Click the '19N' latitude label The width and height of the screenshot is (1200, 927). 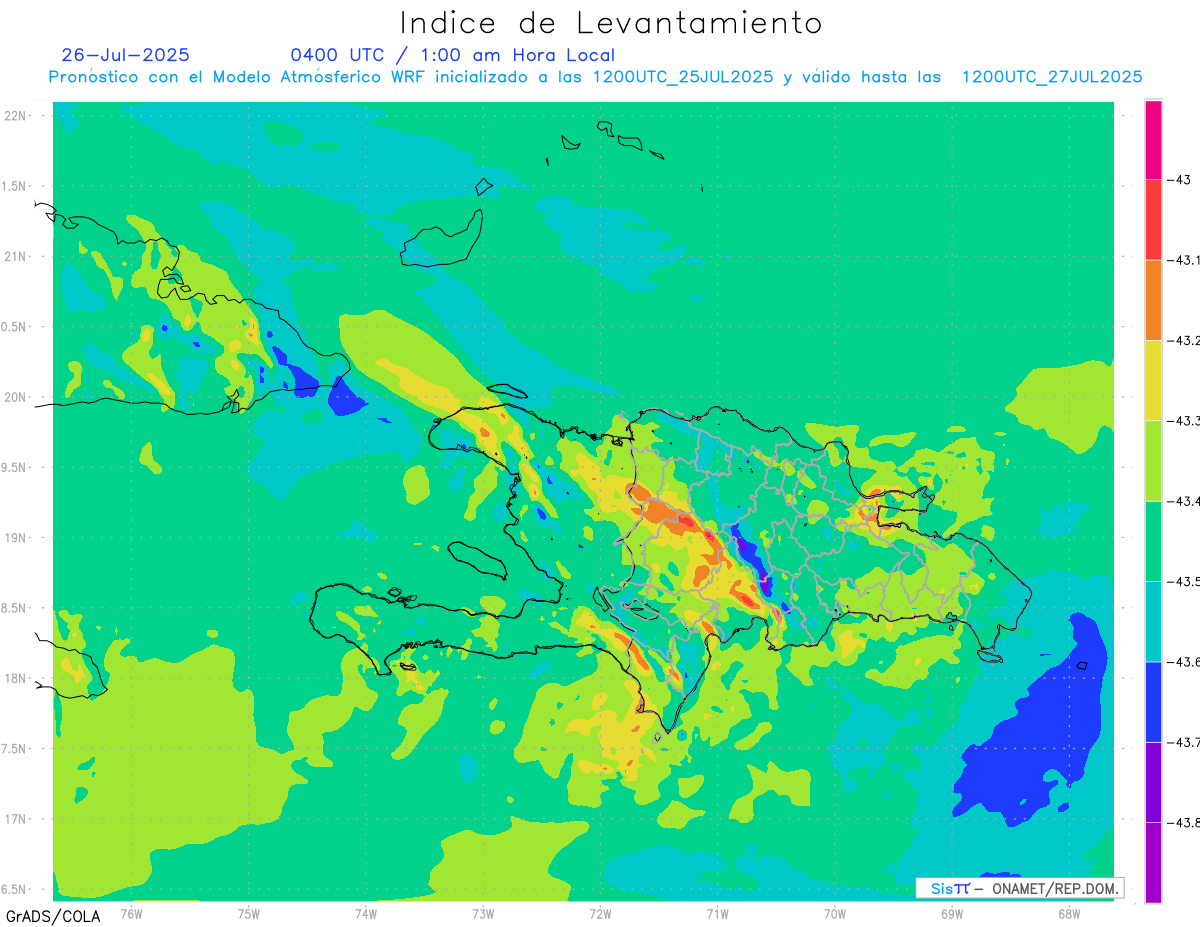point(15,538)
